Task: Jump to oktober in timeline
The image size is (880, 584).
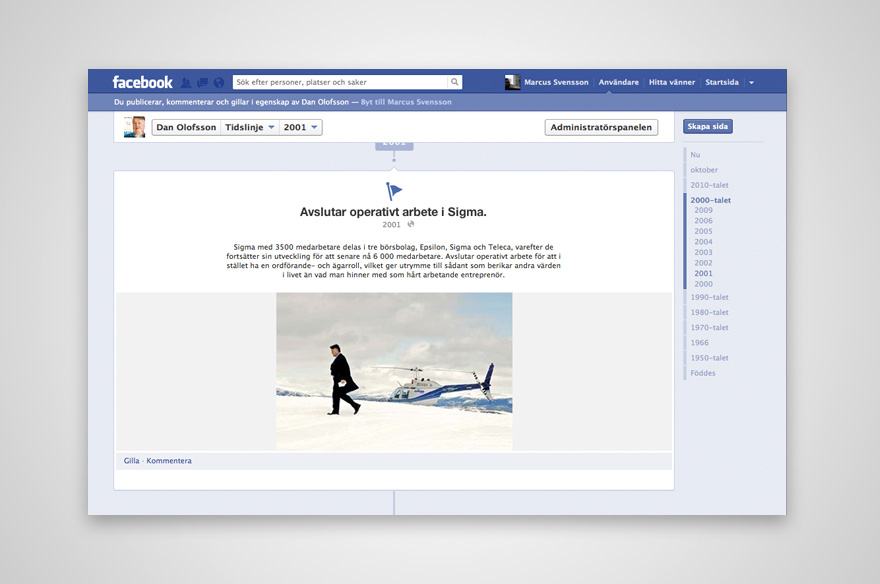Action: 704,170
